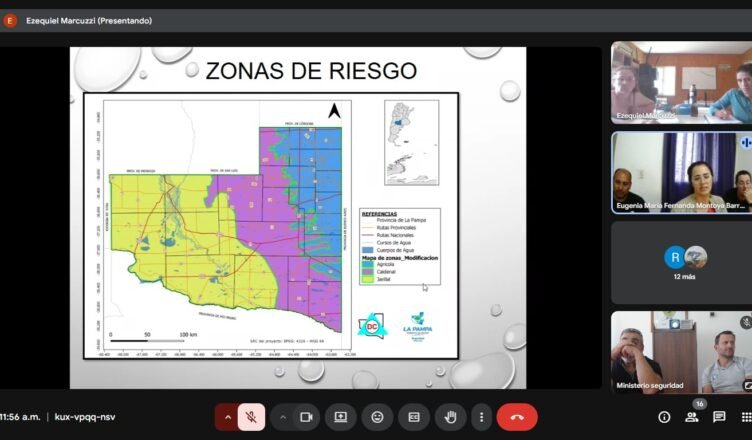This screenshot has height=440, width=752.
Task: Expand audio settings arrow beside microphone
Action: point(227,417)
